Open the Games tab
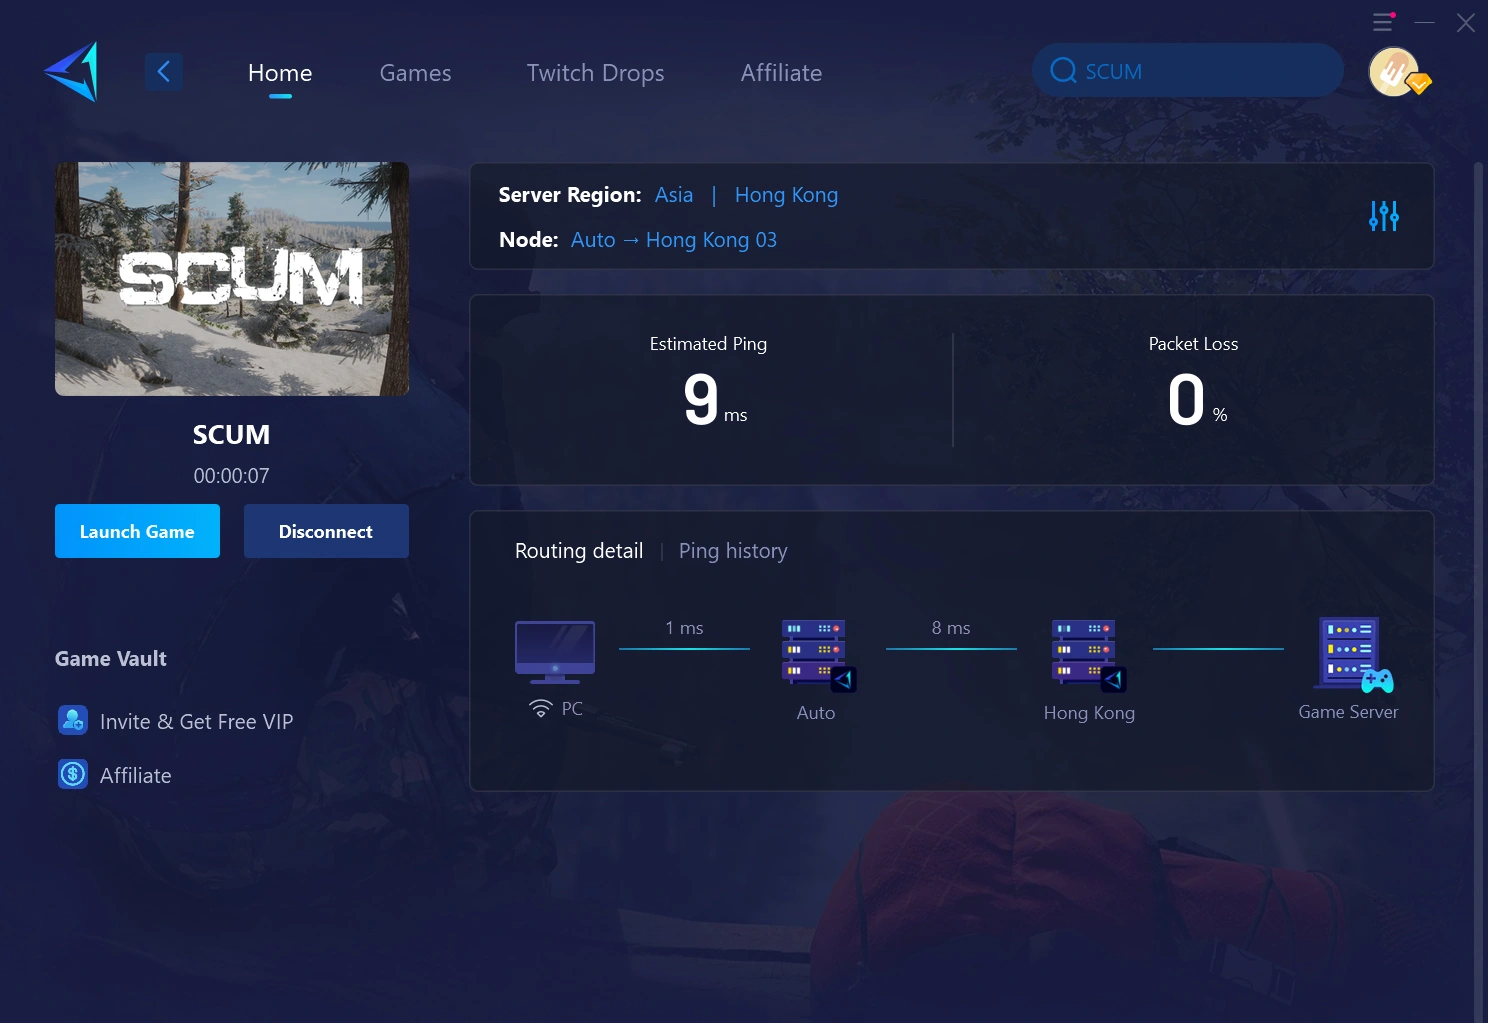Image resolution: width=1488 pixels, height=1023 pixels. pyautogui.click(x=415, y=73)
